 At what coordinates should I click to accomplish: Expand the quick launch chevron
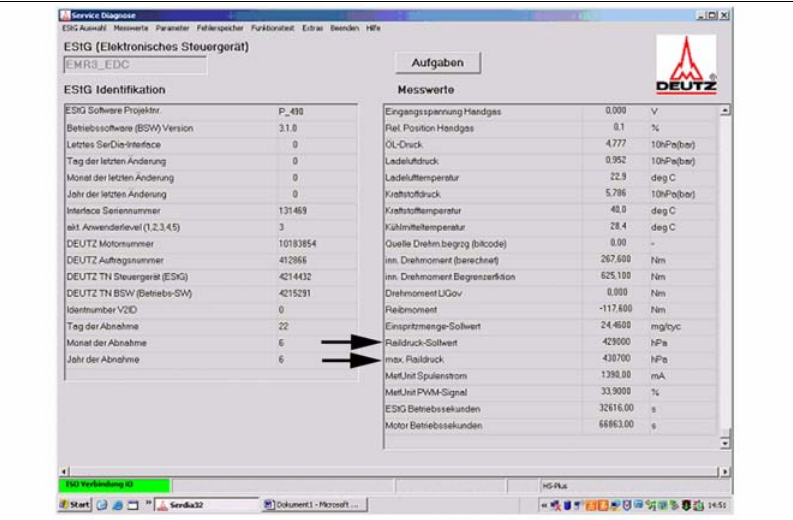point(148,503)
